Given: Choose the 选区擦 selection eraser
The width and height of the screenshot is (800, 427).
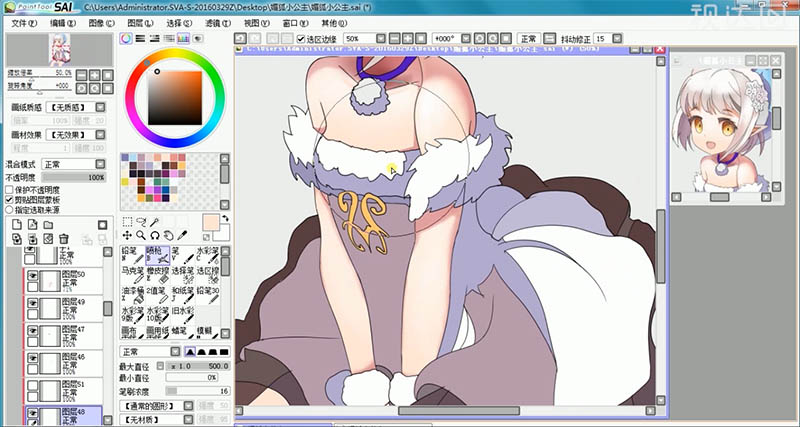Looking at the screenshot, I should [208, 274].
